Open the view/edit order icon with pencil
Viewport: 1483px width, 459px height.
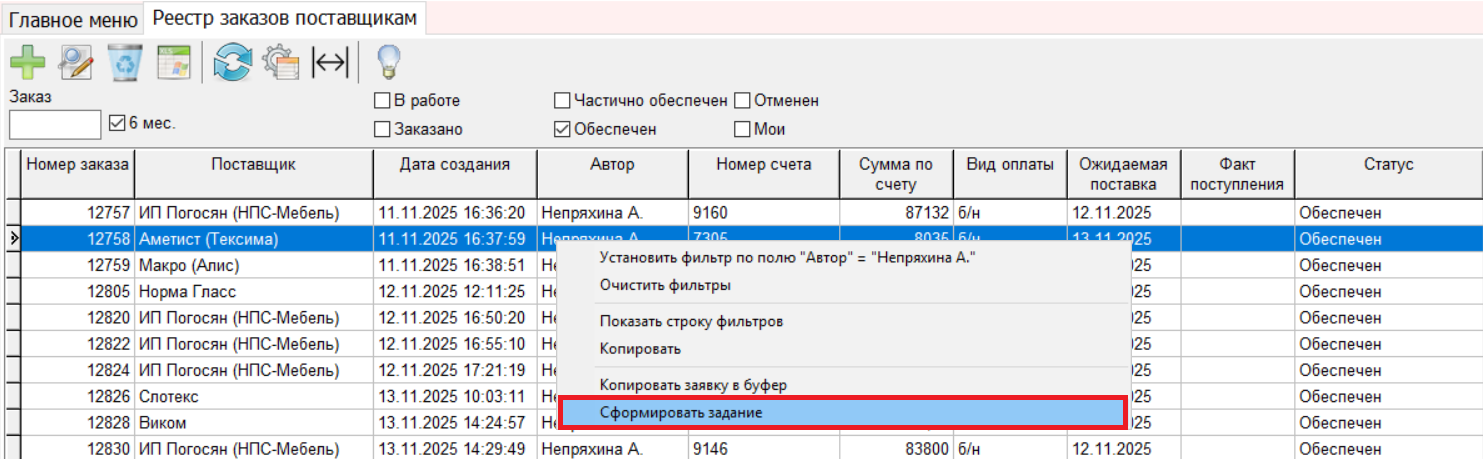click(x=76, y=63)
